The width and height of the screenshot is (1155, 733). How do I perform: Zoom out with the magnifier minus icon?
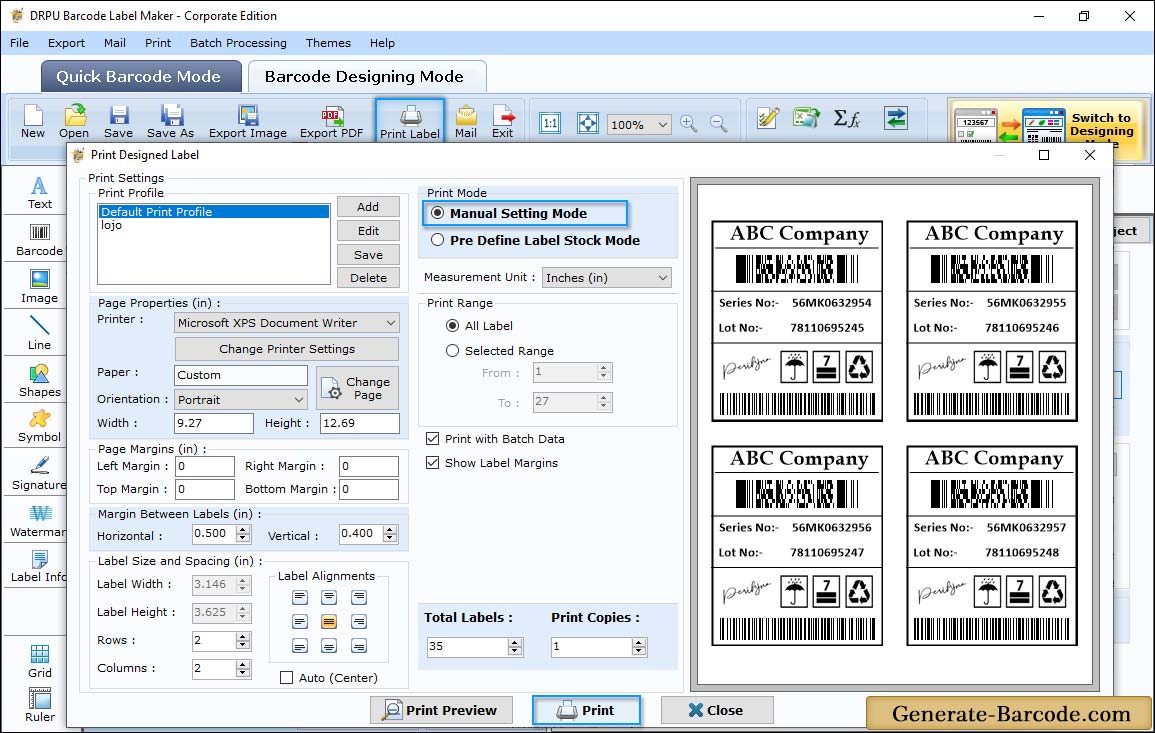(x=719, y=123)
